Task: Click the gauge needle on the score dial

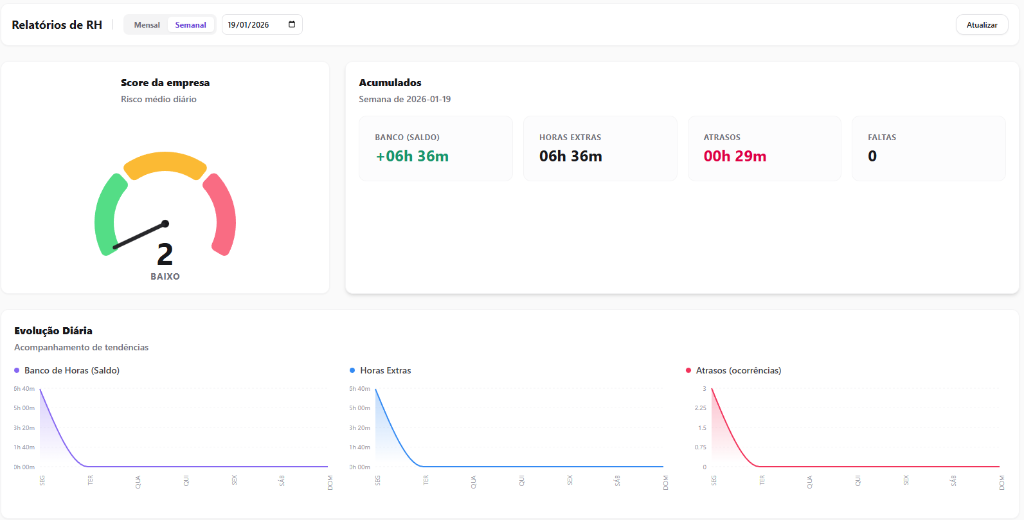Action: click(140, 235)
